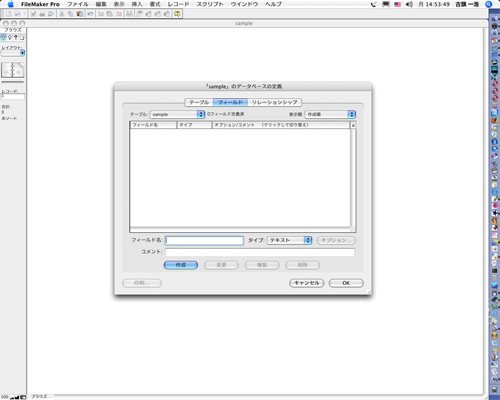Click the Apple menu logo

[10, 4]
